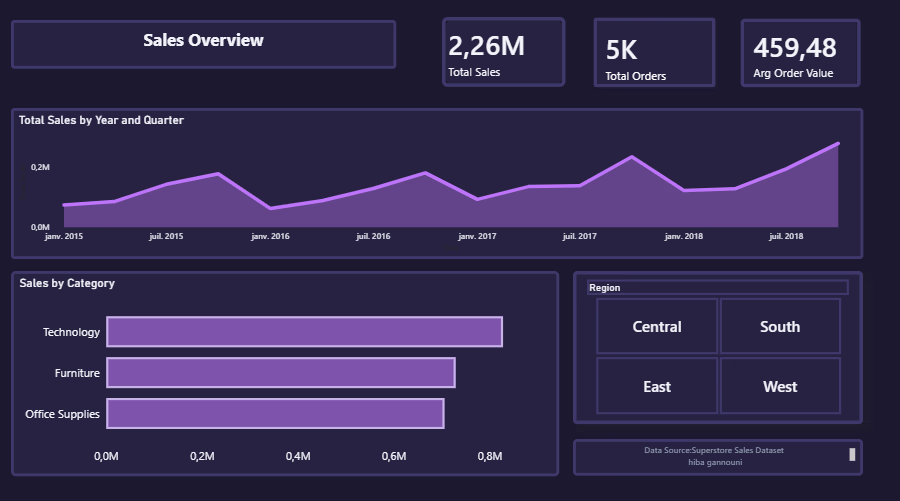
Task: Click the 'juil. 2015' axis label
Action: [166, 236]
